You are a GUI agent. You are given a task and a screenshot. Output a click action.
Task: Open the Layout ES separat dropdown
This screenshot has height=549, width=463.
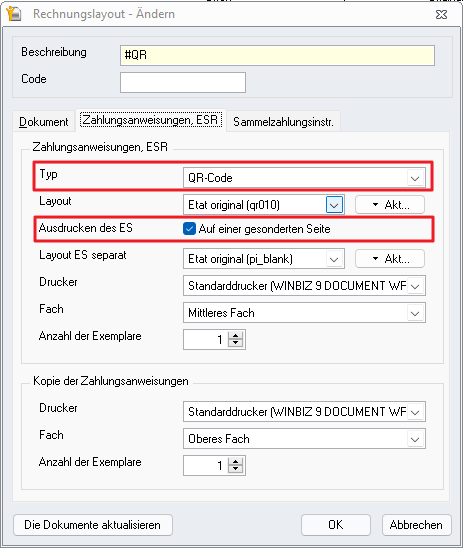pyautogui.click(x=264, y=259)
